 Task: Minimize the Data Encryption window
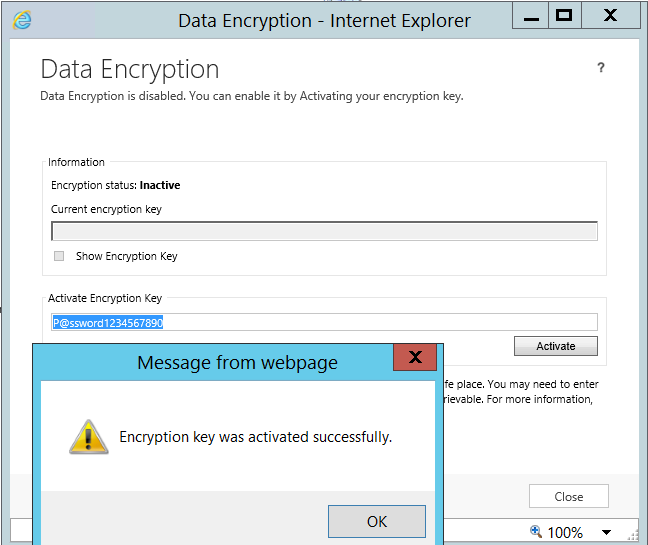coord(529,15)
